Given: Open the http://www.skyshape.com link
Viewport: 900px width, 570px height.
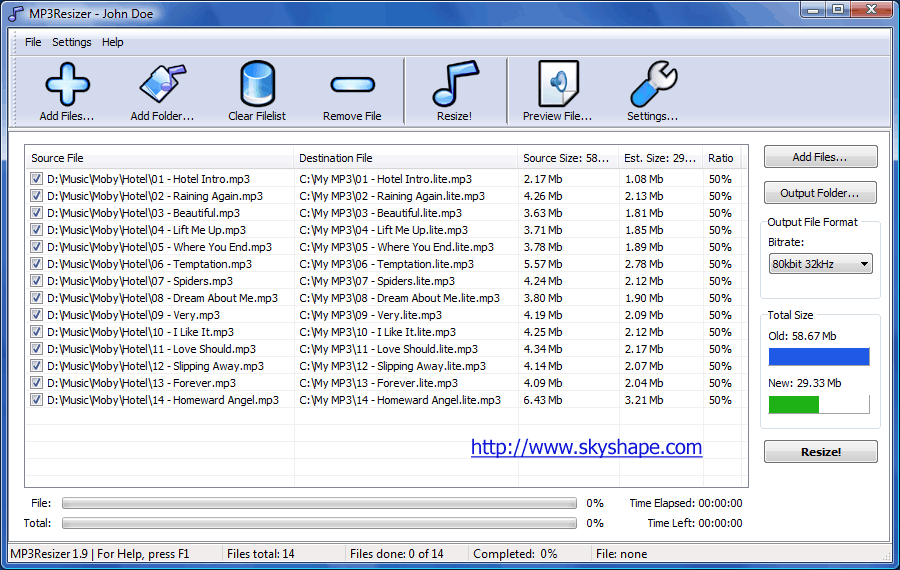Looking at the screenshot, I should (586, 447).
